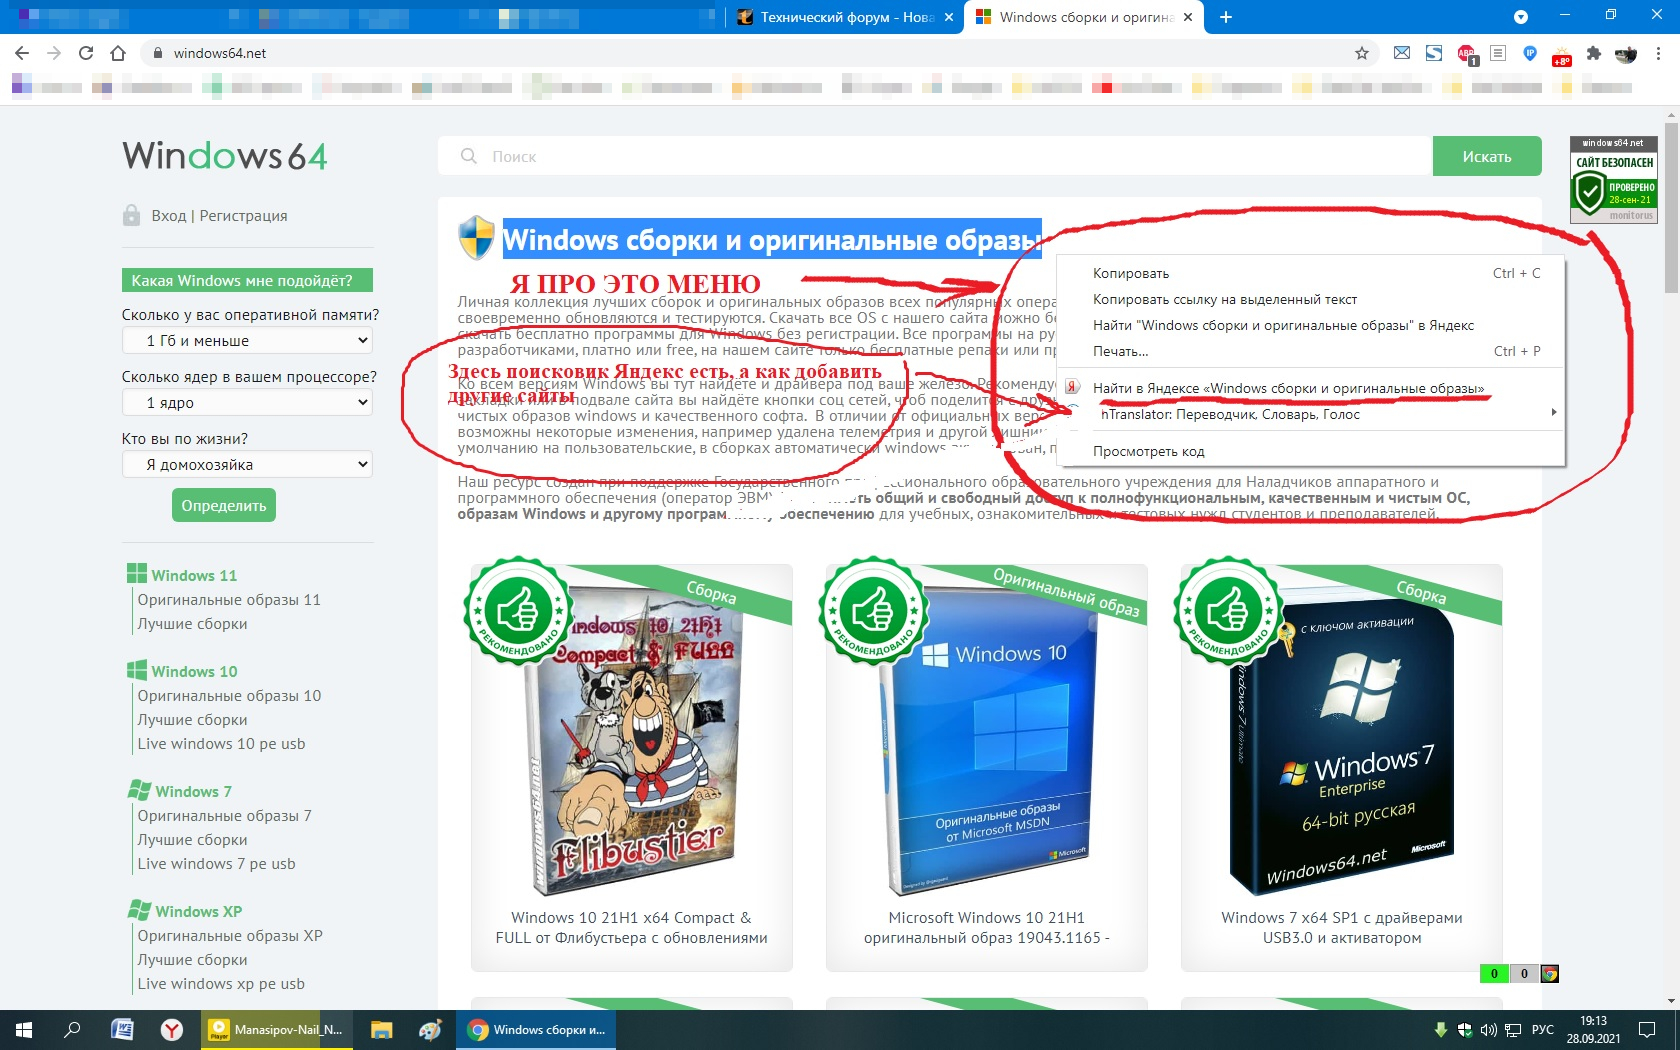Open the mail extension icon
Screen dimensions: 1680x1050
point(1402,53)
